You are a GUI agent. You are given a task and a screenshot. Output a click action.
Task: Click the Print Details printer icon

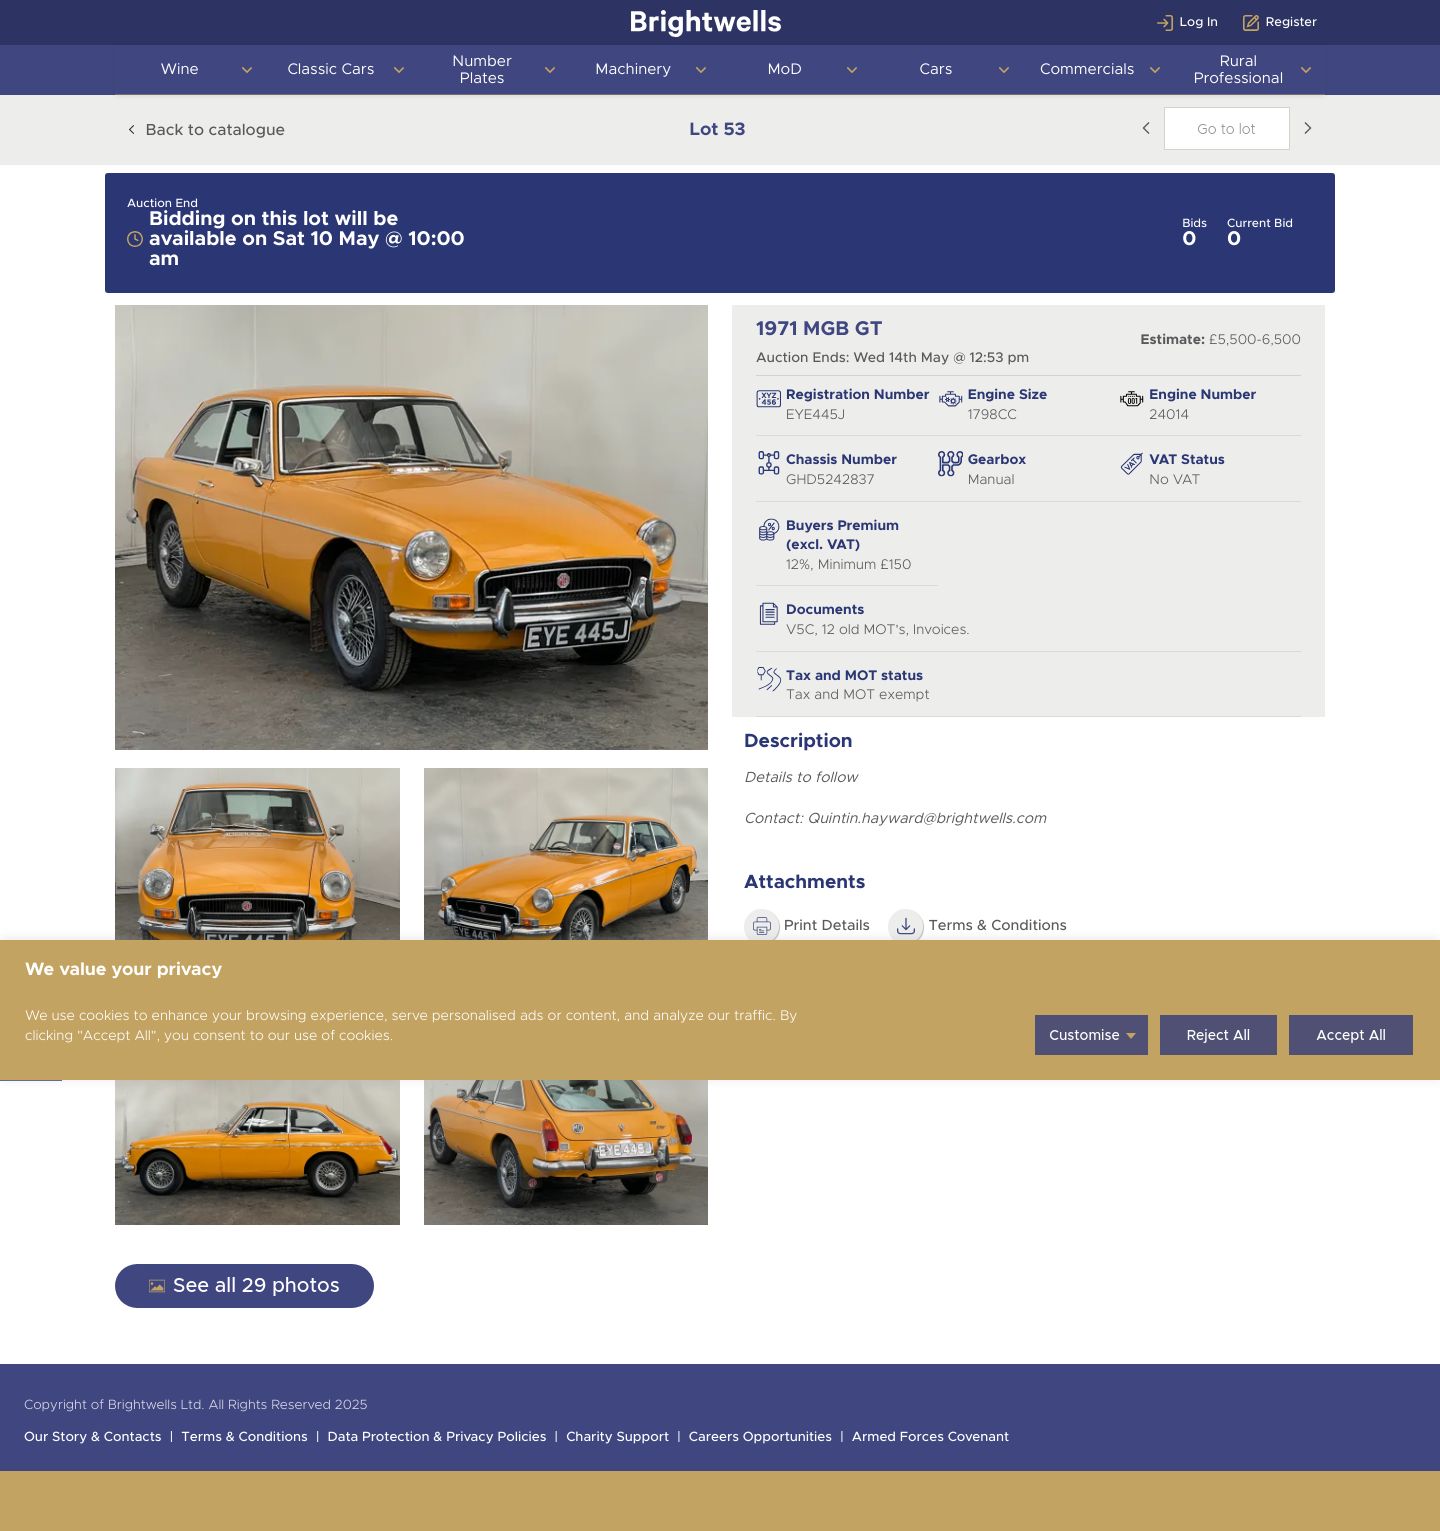coord(761,926)
